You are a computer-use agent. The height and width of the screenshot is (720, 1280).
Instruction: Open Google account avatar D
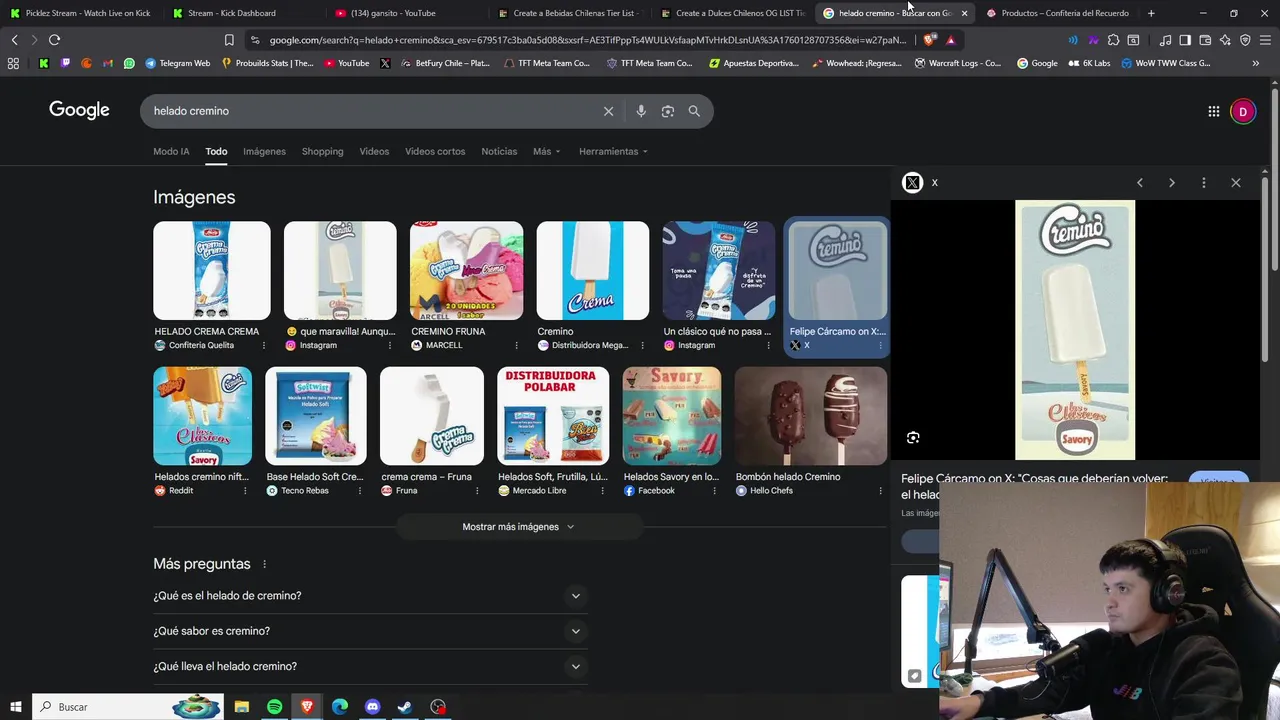1243,111
